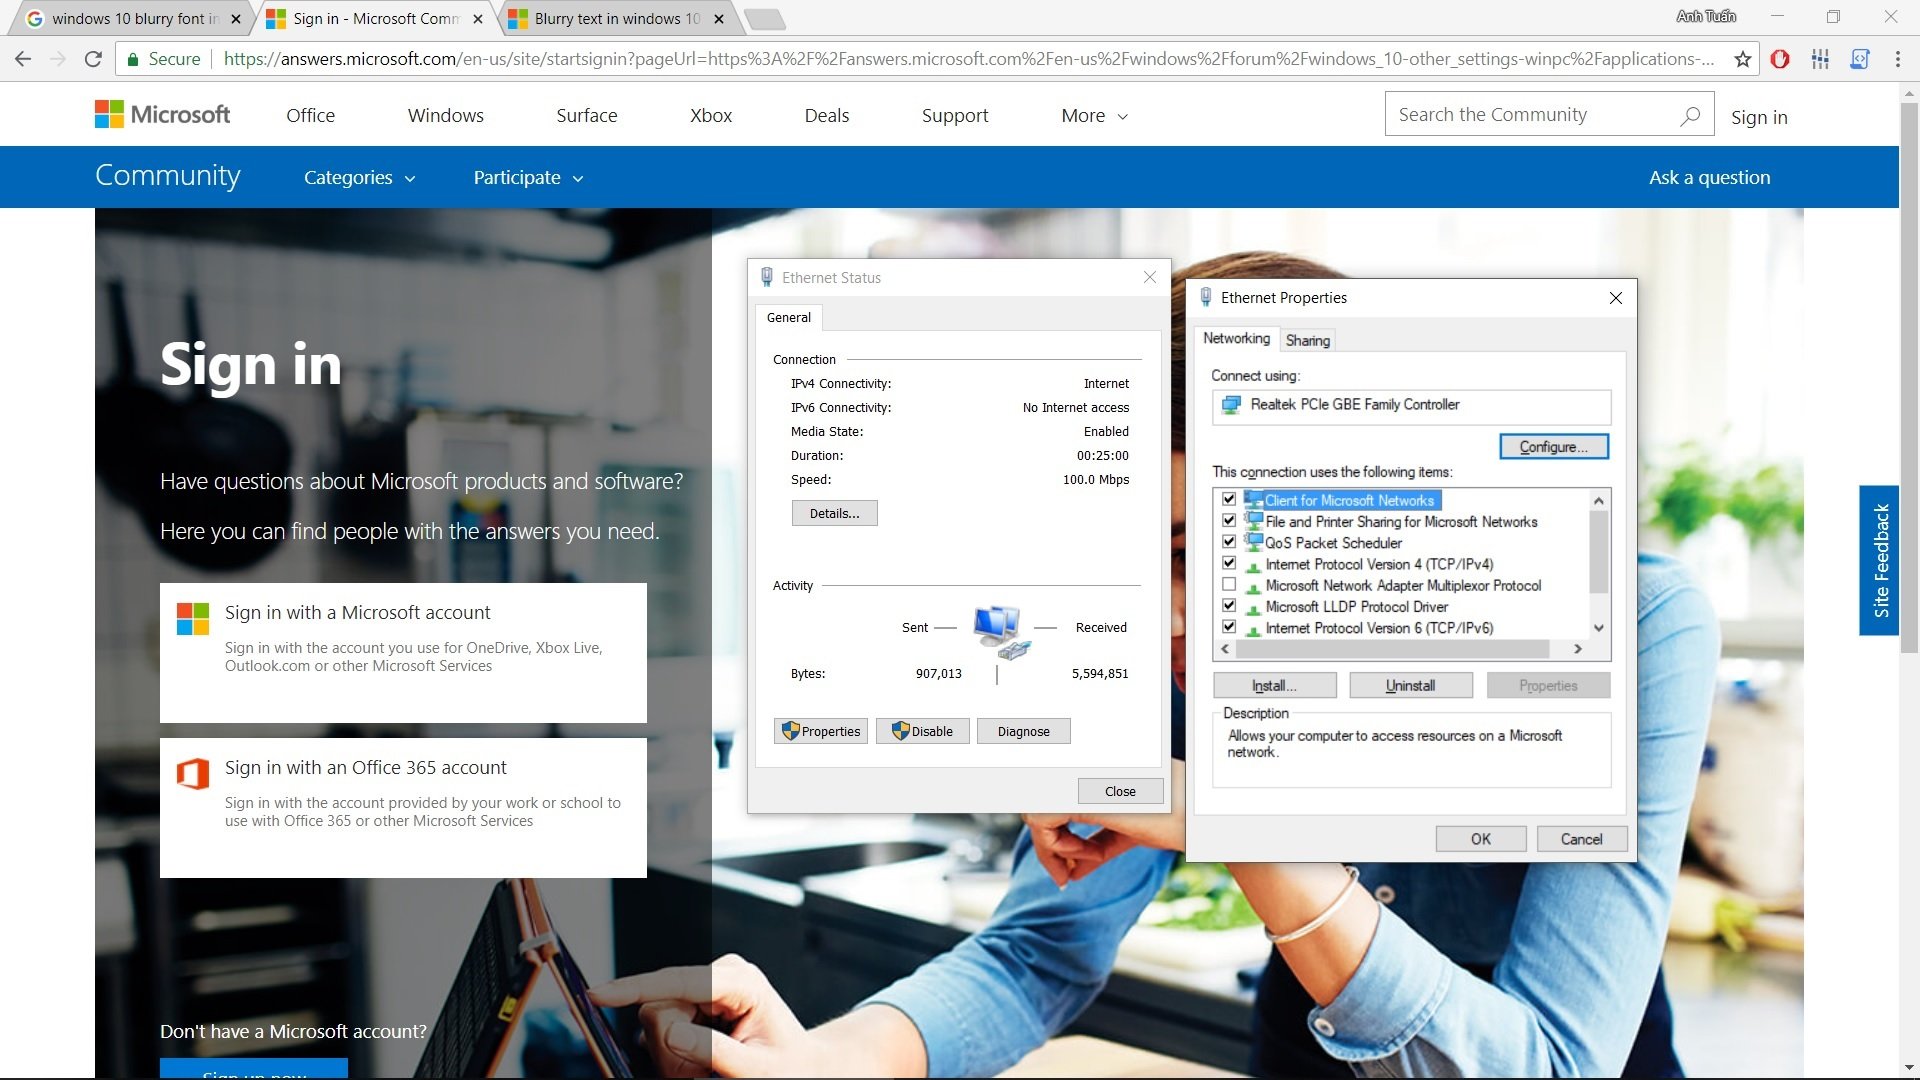Click the Sign in link in header
Image resolution: width=1920 pixels, height=1080 pixels.
pyautogui.click(x=1759, y=117)
